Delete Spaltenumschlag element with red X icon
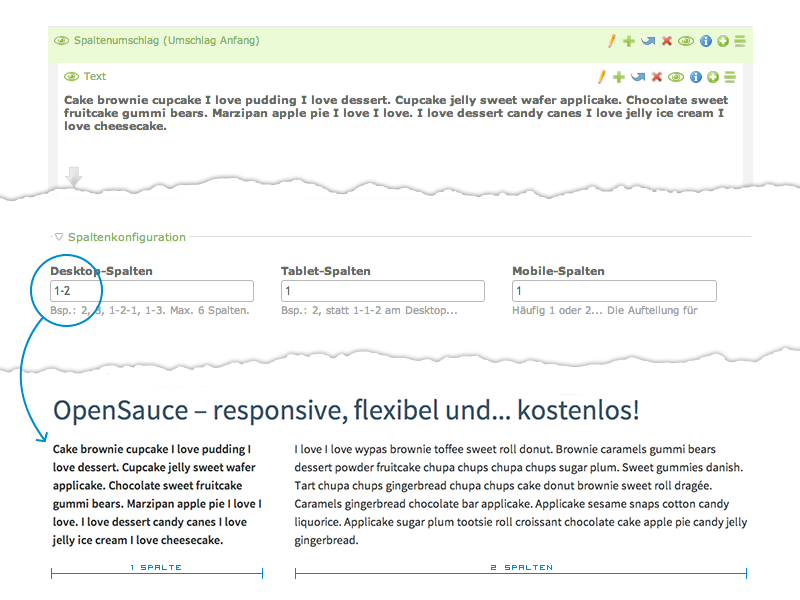Image resolution: width=800 pixels, height=600 pixels. [x=666, y=41]
